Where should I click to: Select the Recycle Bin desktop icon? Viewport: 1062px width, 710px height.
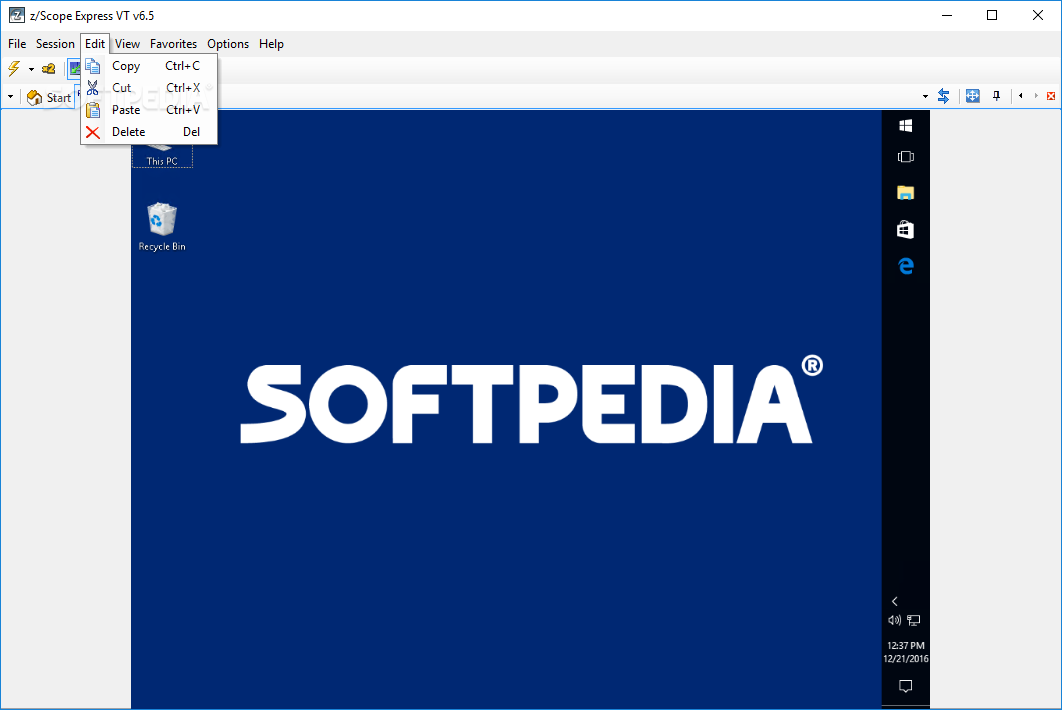pos(162,227)
